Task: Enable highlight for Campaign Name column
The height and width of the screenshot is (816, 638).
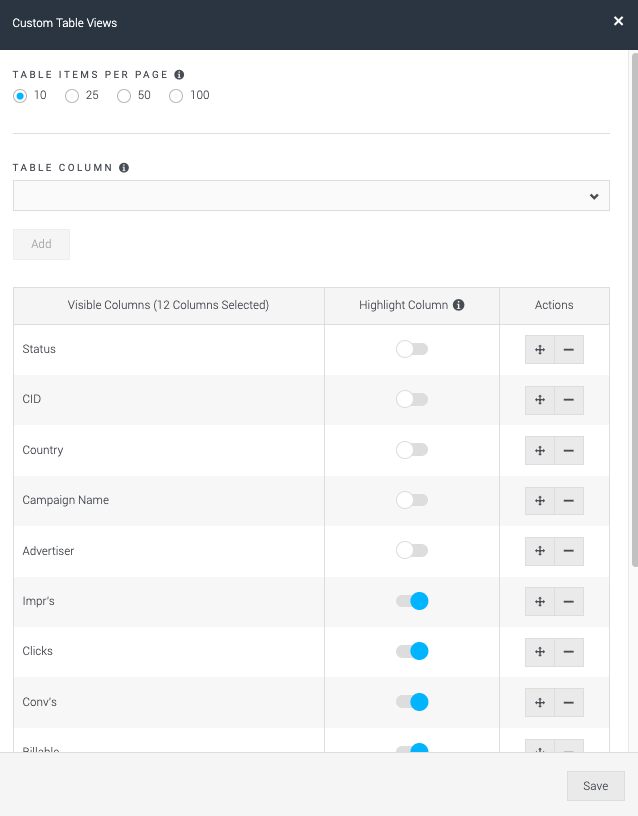Action: click(412, 500)
